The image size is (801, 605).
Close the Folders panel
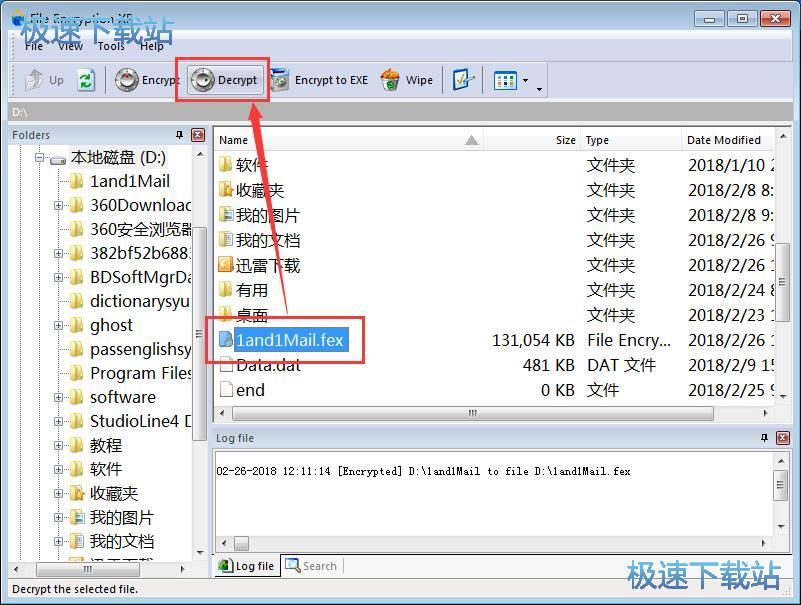[x=198, y=135]
